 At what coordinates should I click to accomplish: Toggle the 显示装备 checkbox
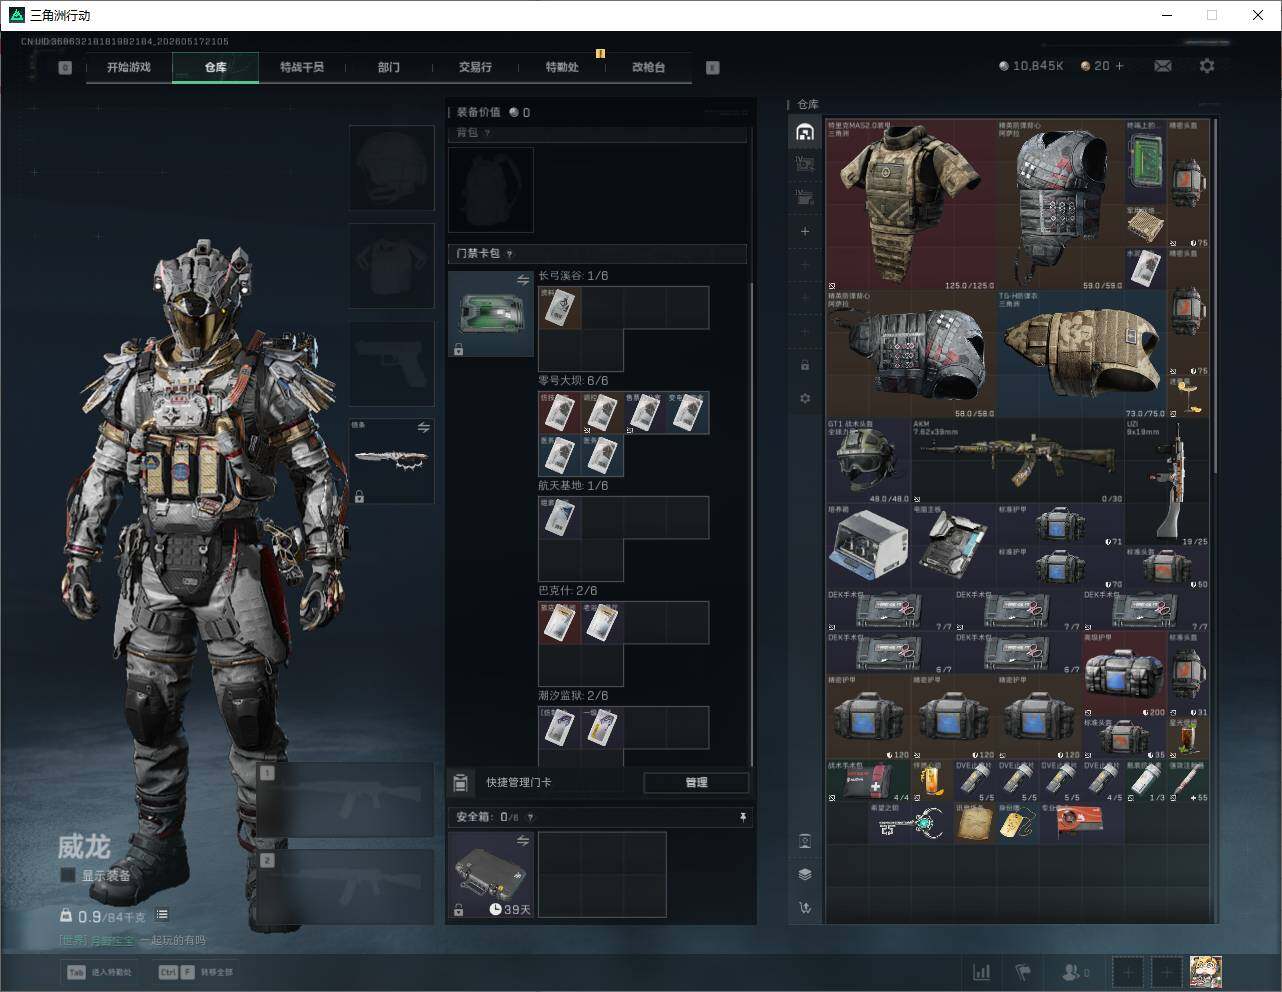tap(68, 875)
